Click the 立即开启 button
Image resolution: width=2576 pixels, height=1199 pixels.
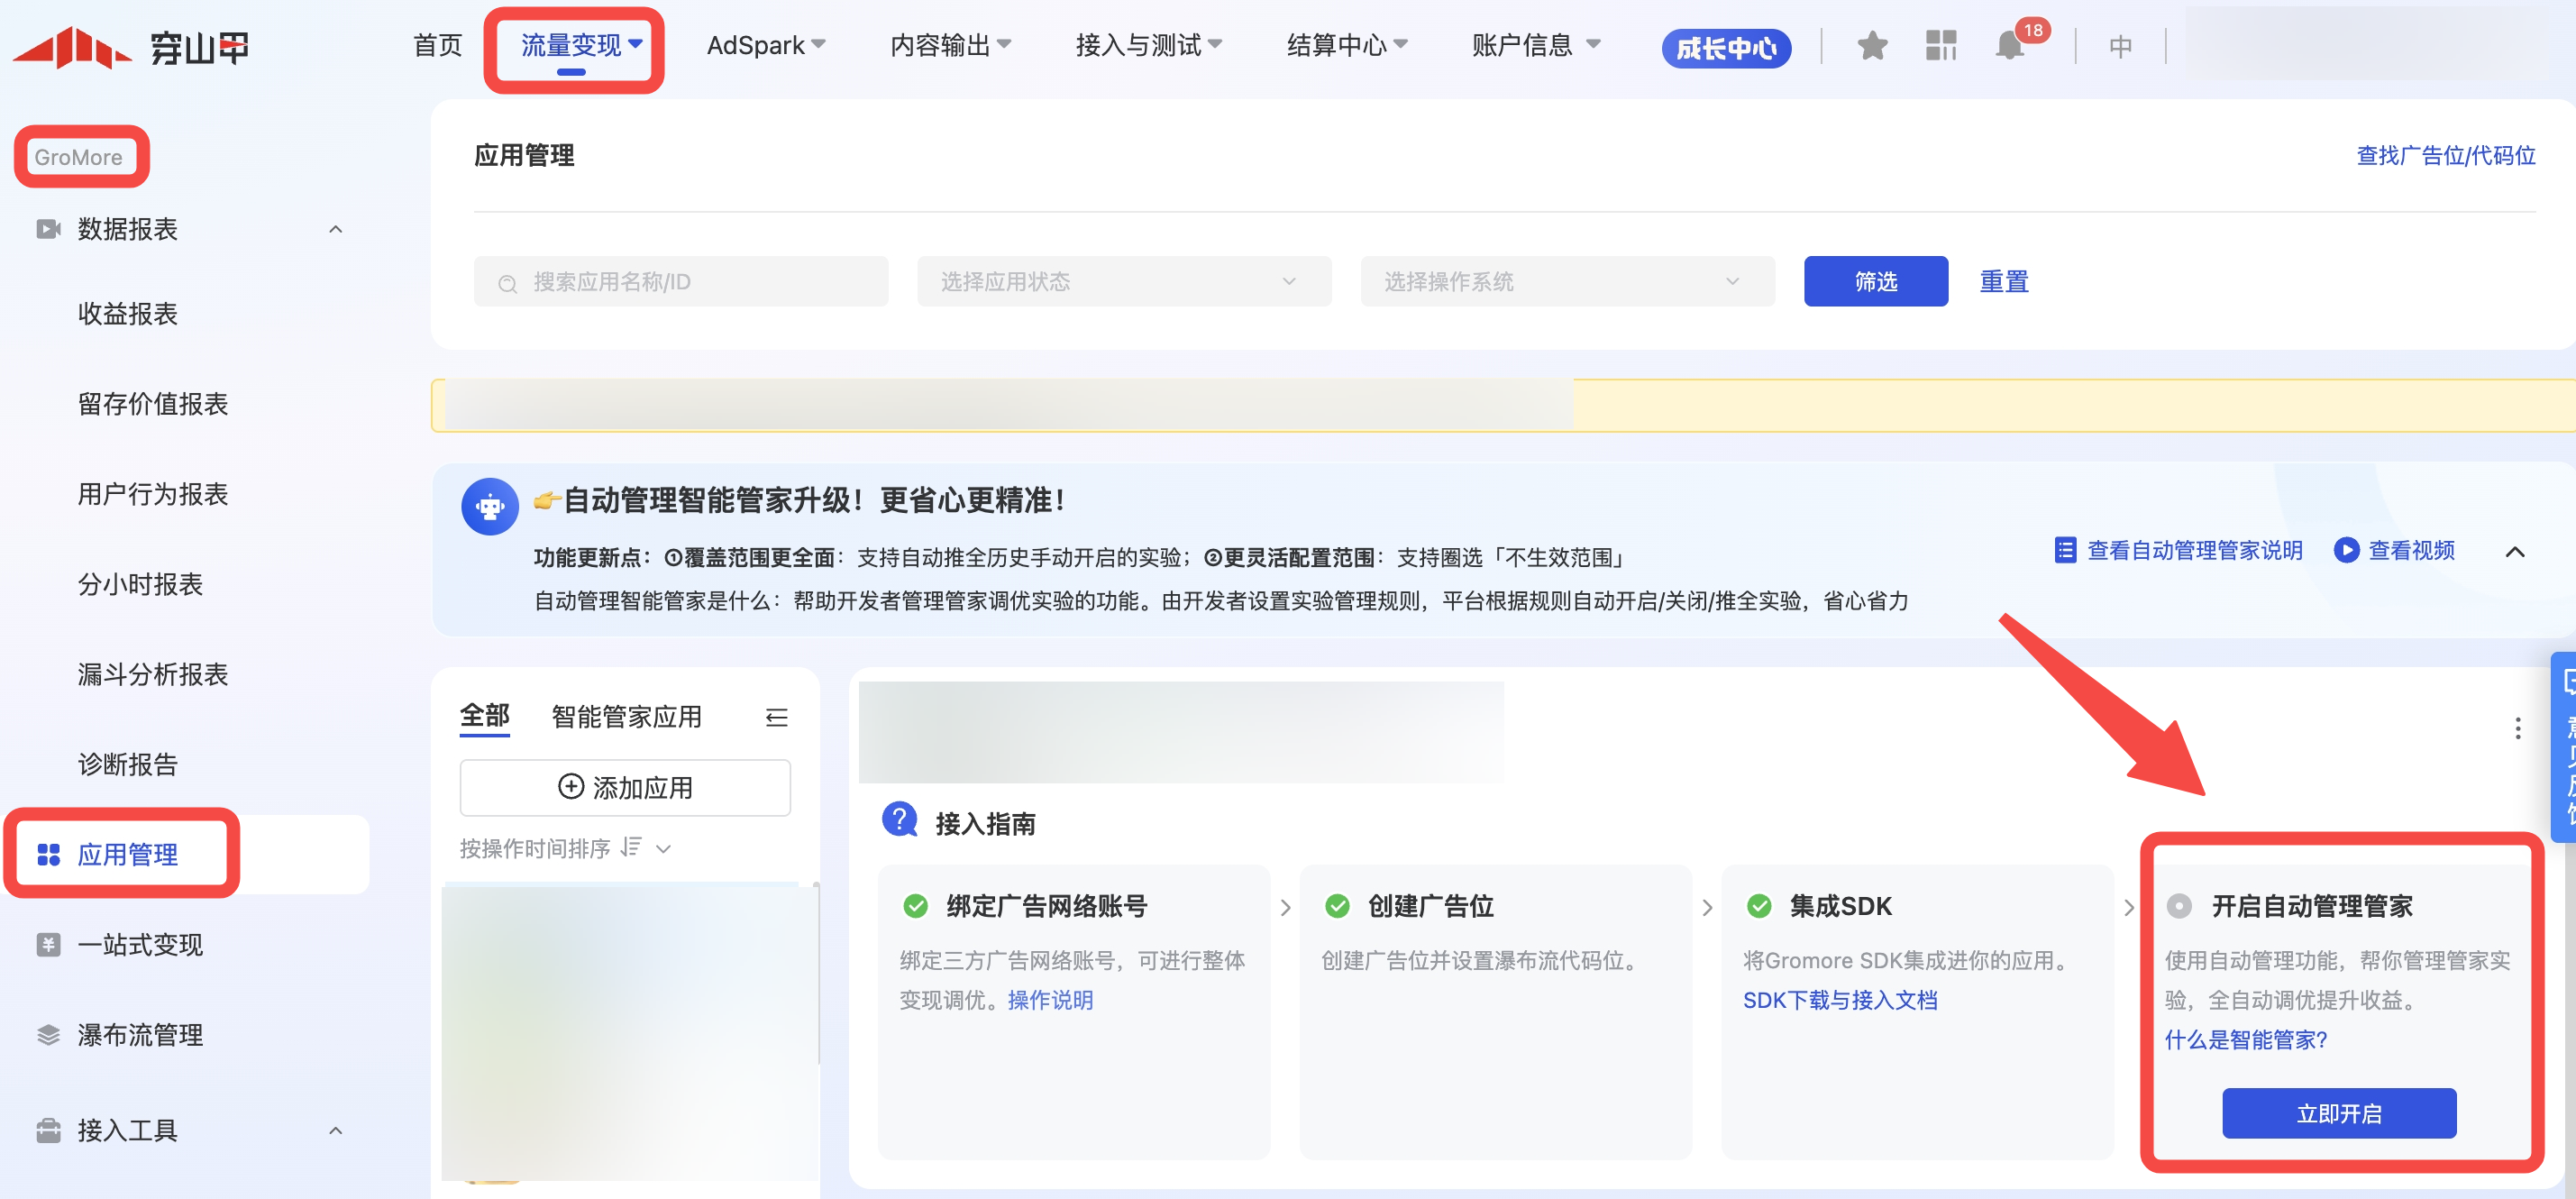pos(2338,1113)
